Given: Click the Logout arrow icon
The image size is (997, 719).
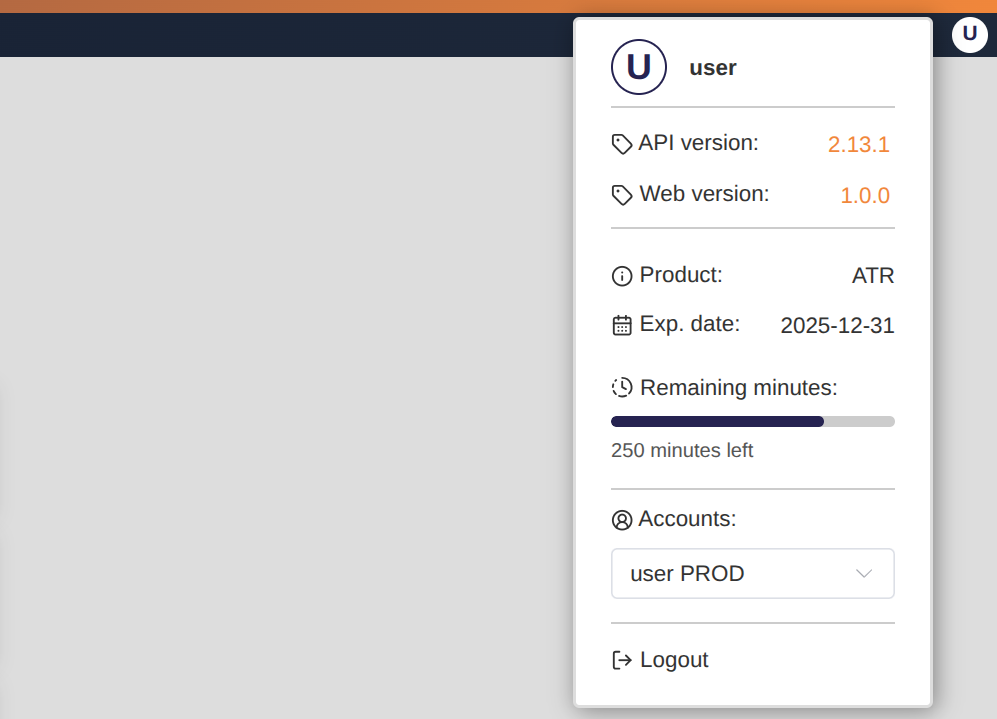Looking at the screenshot, I should tap(622, 660).
